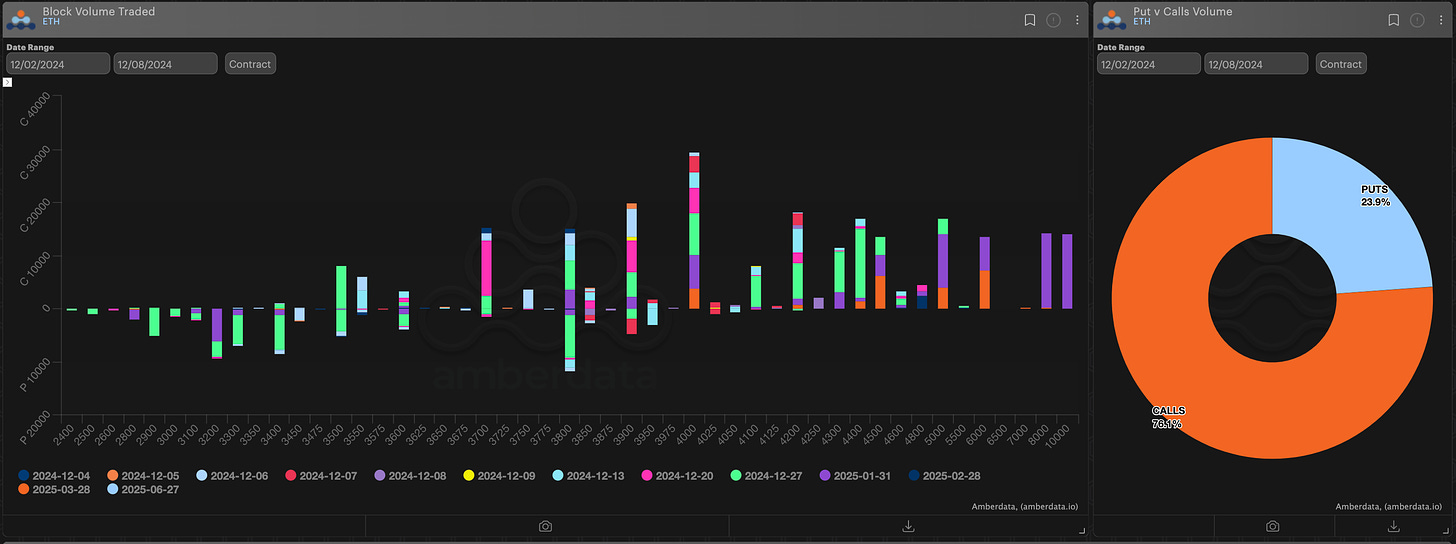Take camera snapshot of Put v Calls chart
The image size is (1456, 544).
(1272, 526)
